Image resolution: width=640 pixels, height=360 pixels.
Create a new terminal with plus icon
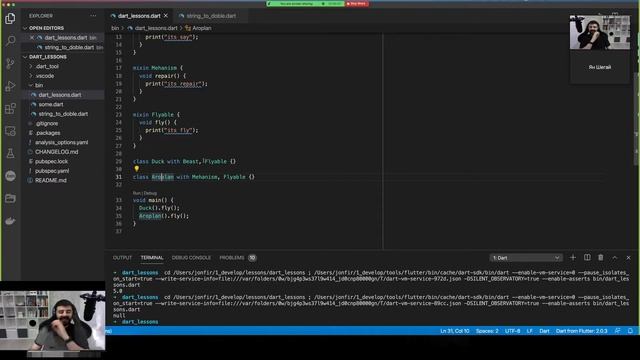pyautogui.click(x=573, y=258)
